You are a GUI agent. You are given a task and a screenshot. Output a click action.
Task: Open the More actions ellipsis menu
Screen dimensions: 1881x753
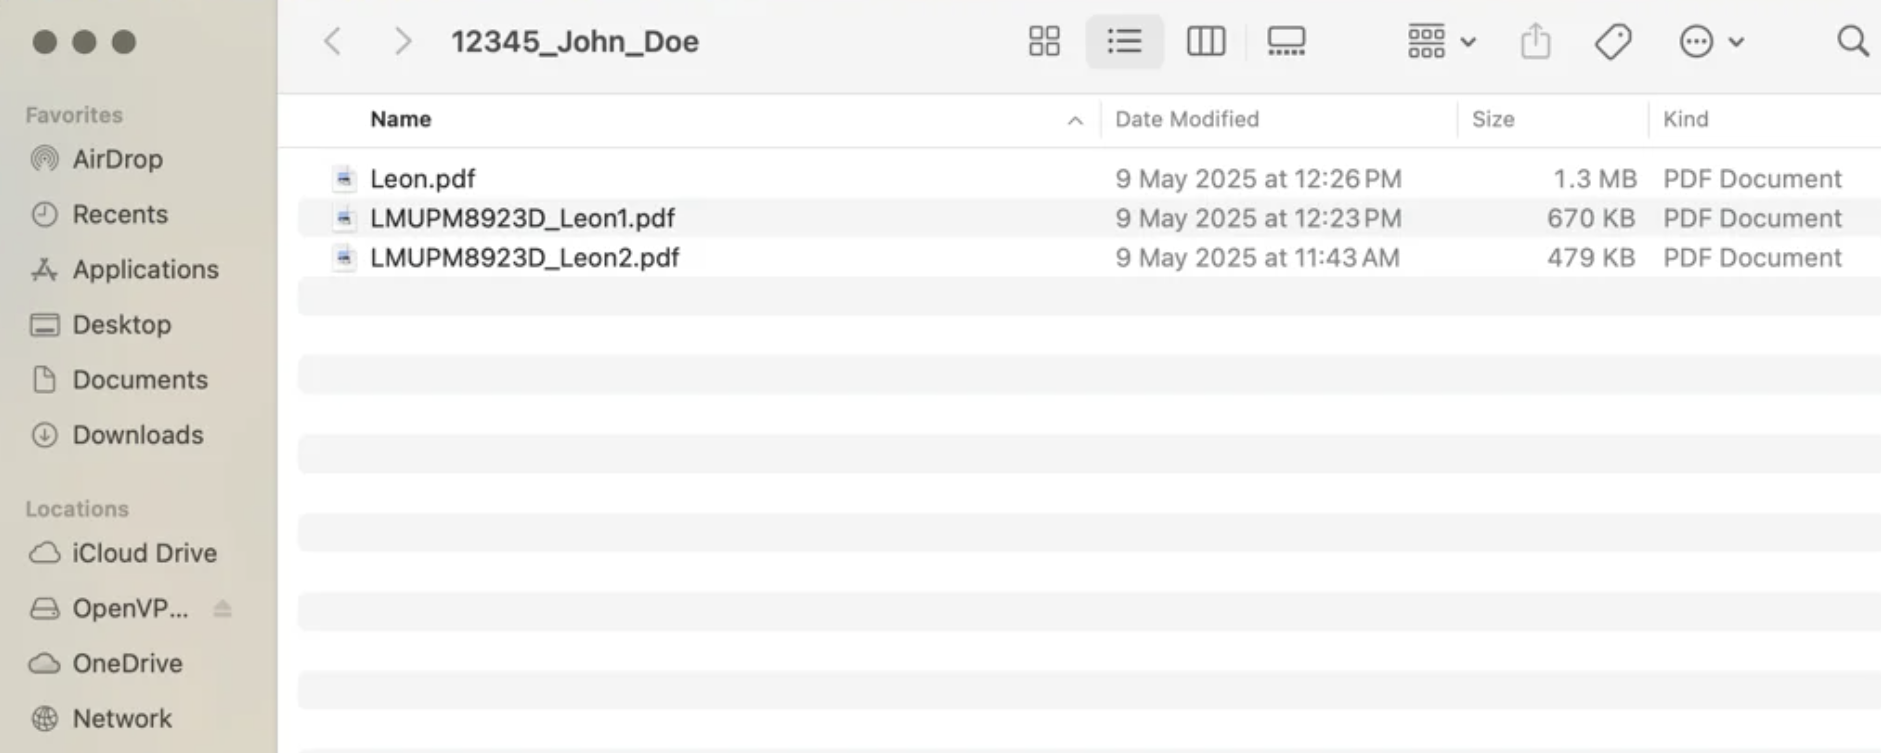coord(1710,41)
